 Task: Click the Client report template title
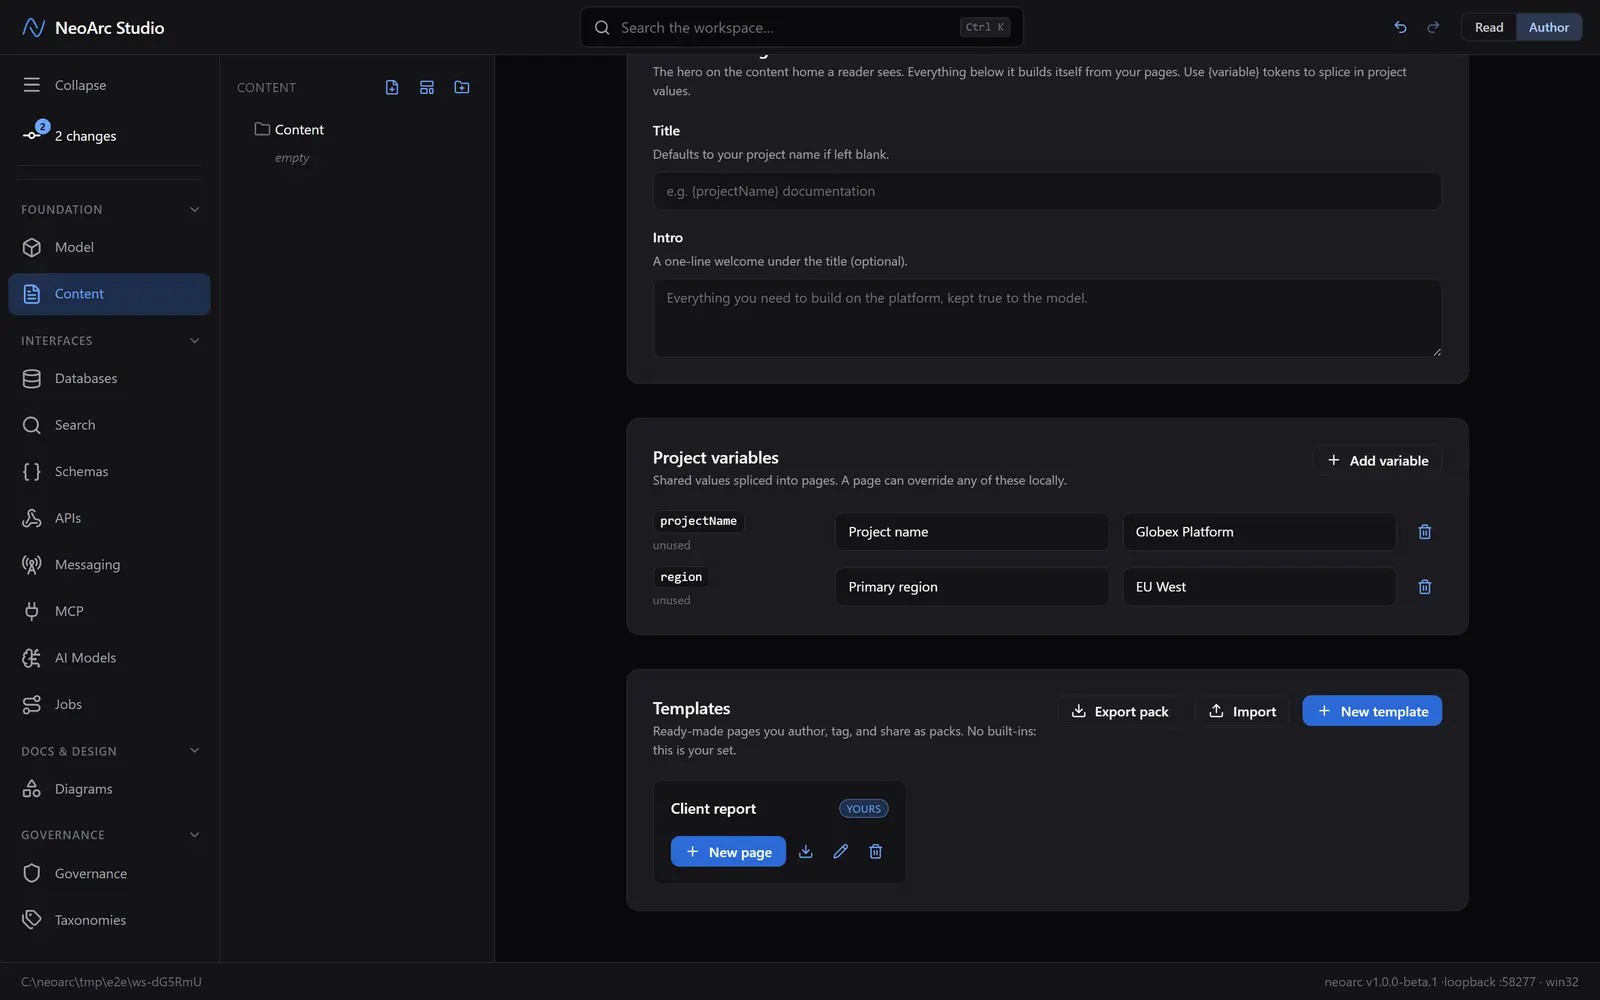713,809
